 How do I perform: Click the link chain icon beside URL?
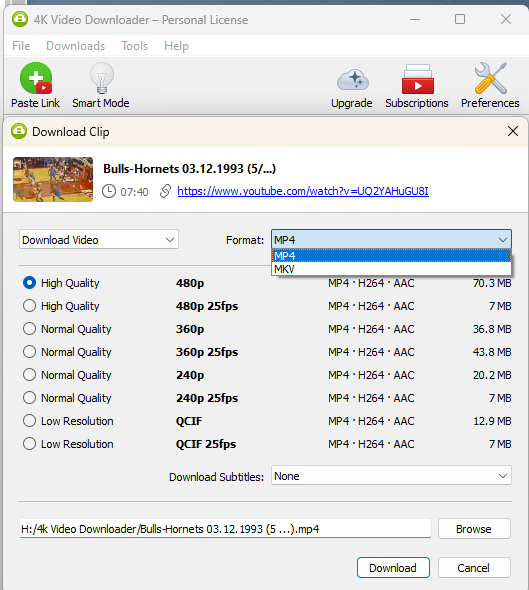[165, 191]
